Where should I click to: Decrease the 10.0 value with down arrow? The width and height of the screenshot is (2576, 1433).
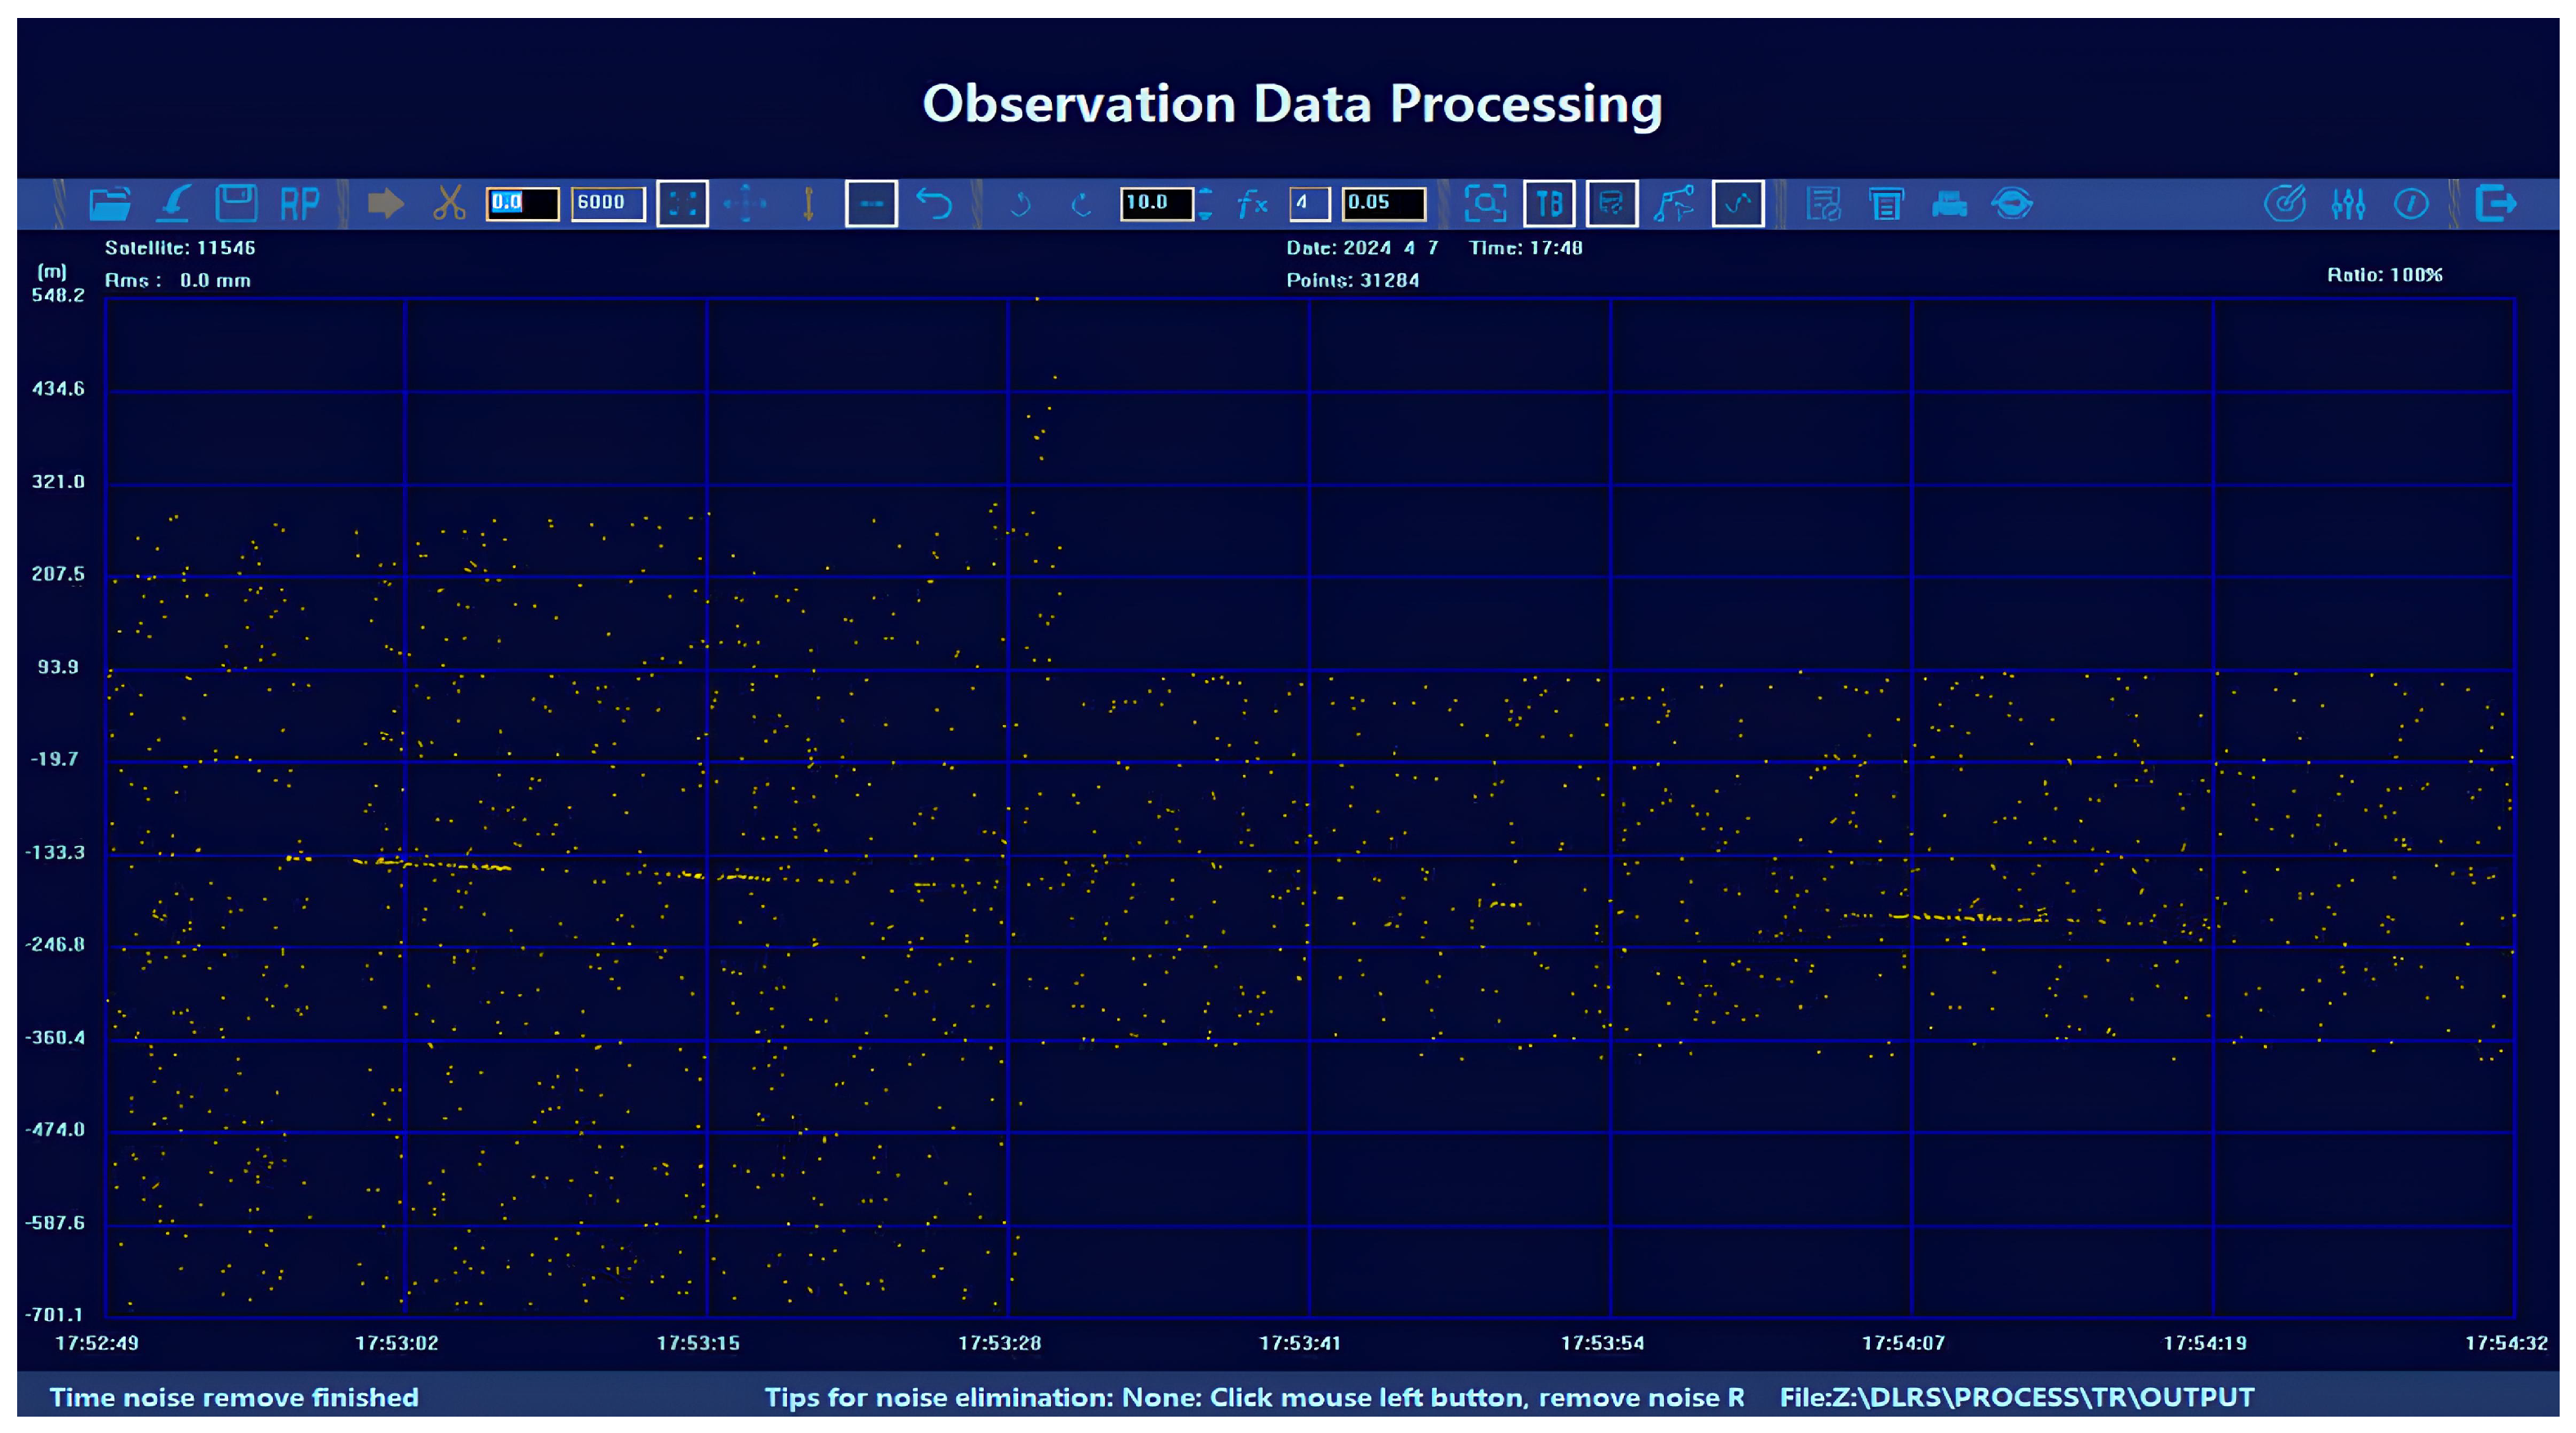click(x=1205, y=213)
